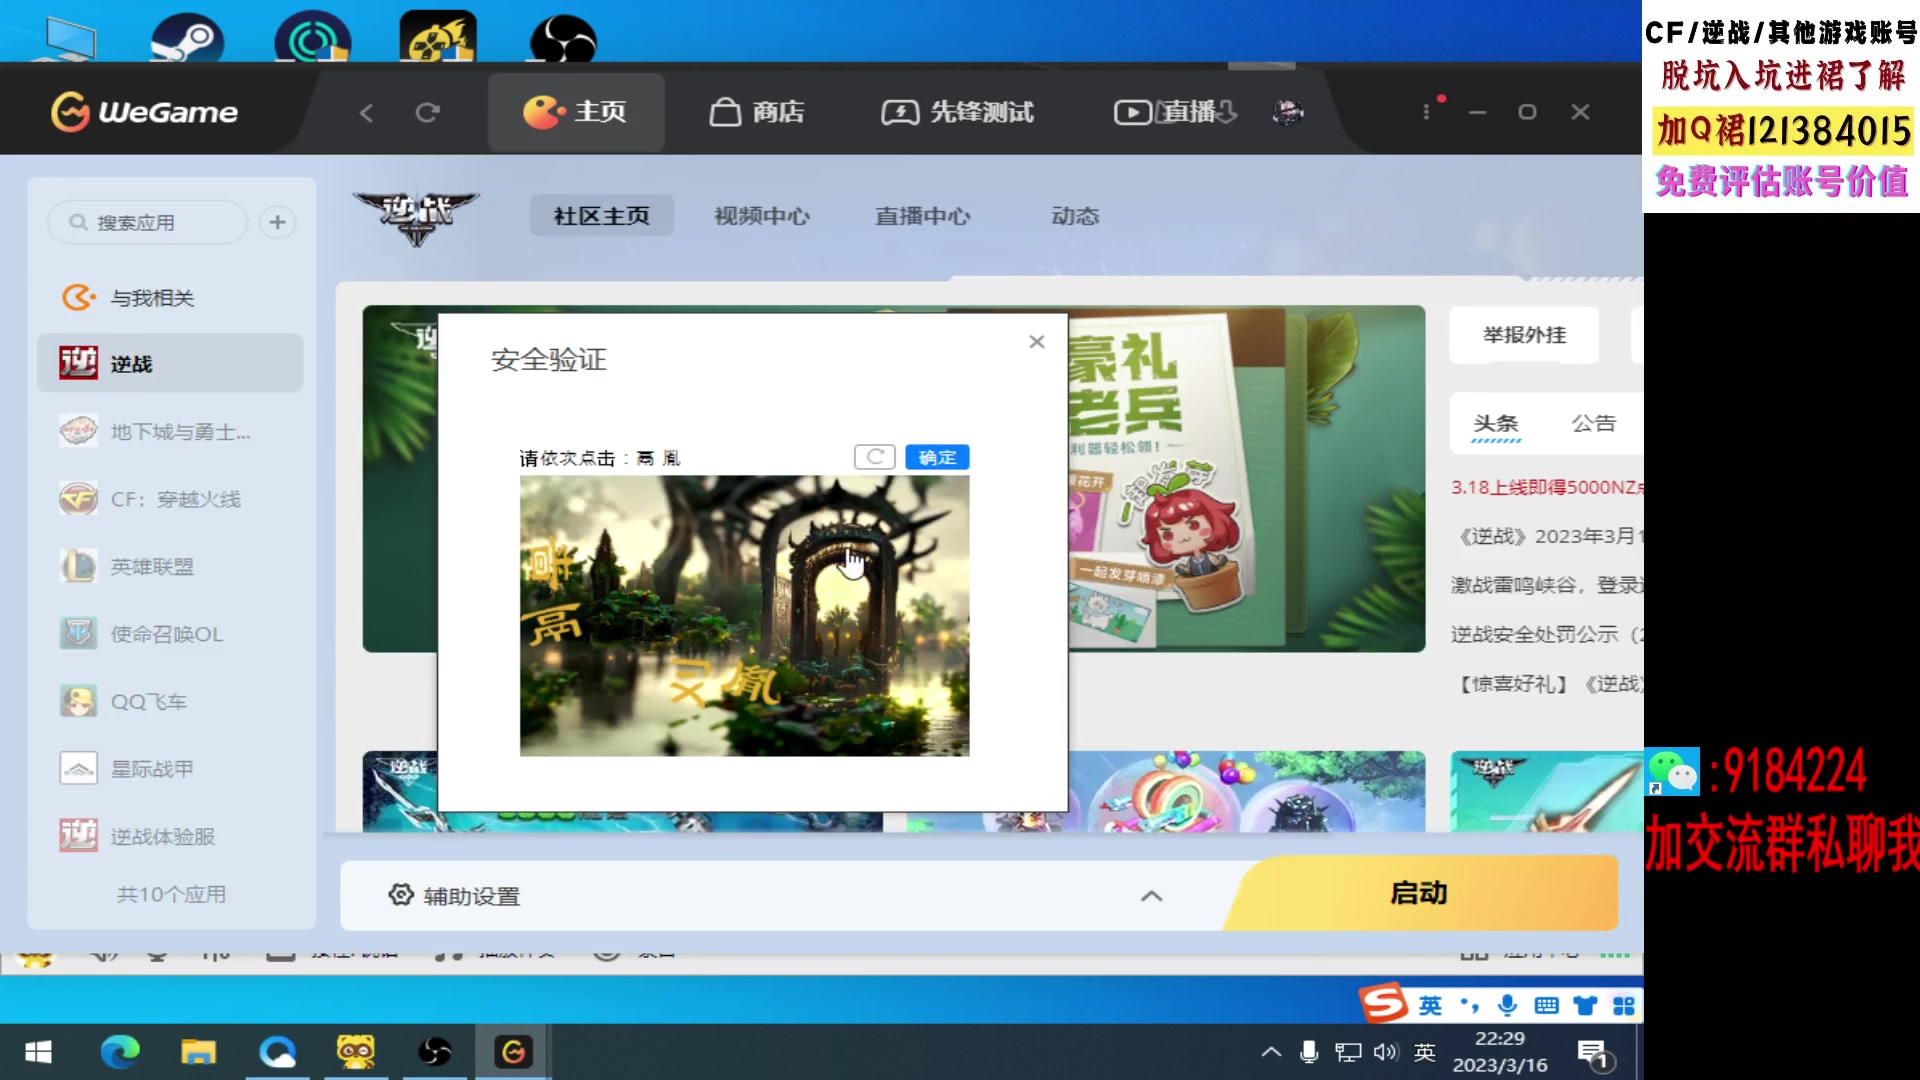Open the Steam desktop shortcut
Screen dimensions: 1920x1080
click(187, 38)
